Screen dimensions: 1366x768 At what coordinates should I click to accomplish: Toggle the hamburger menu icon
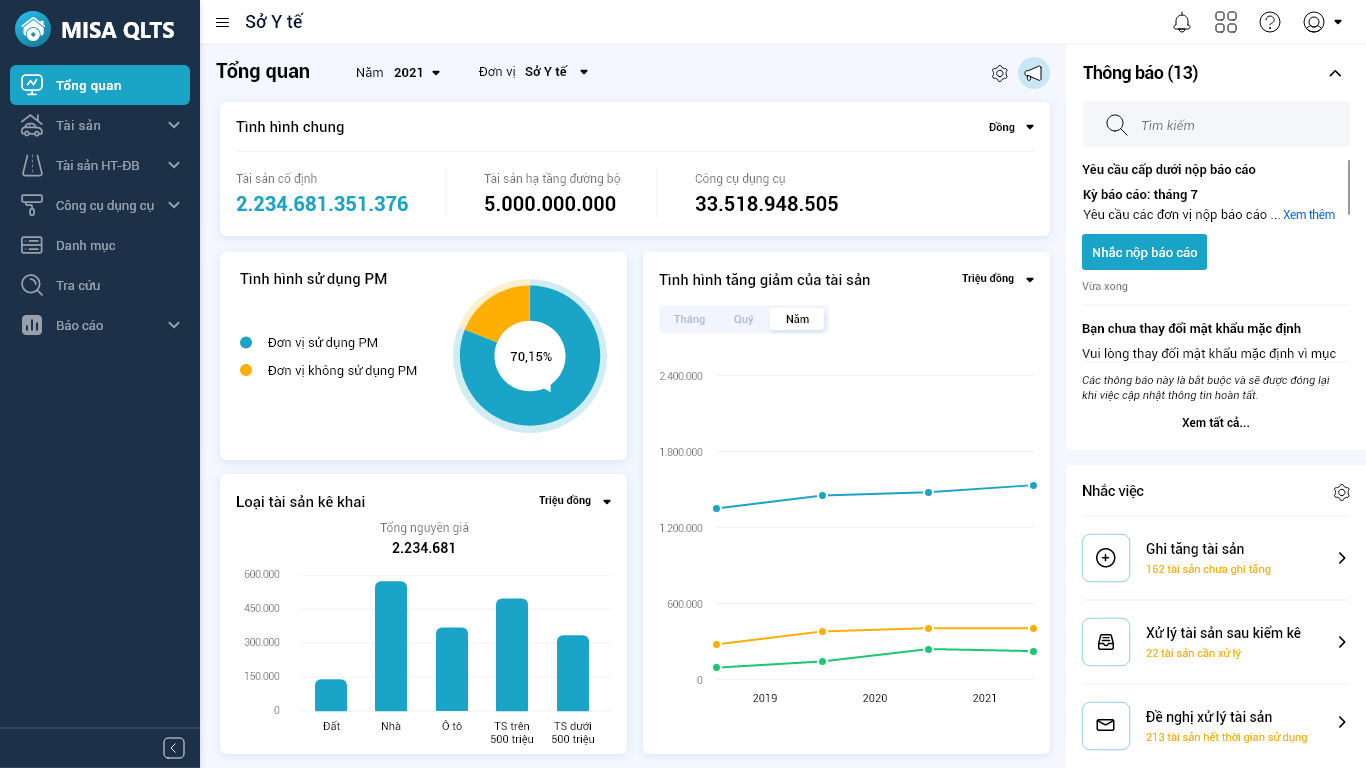tap(223, 22)
